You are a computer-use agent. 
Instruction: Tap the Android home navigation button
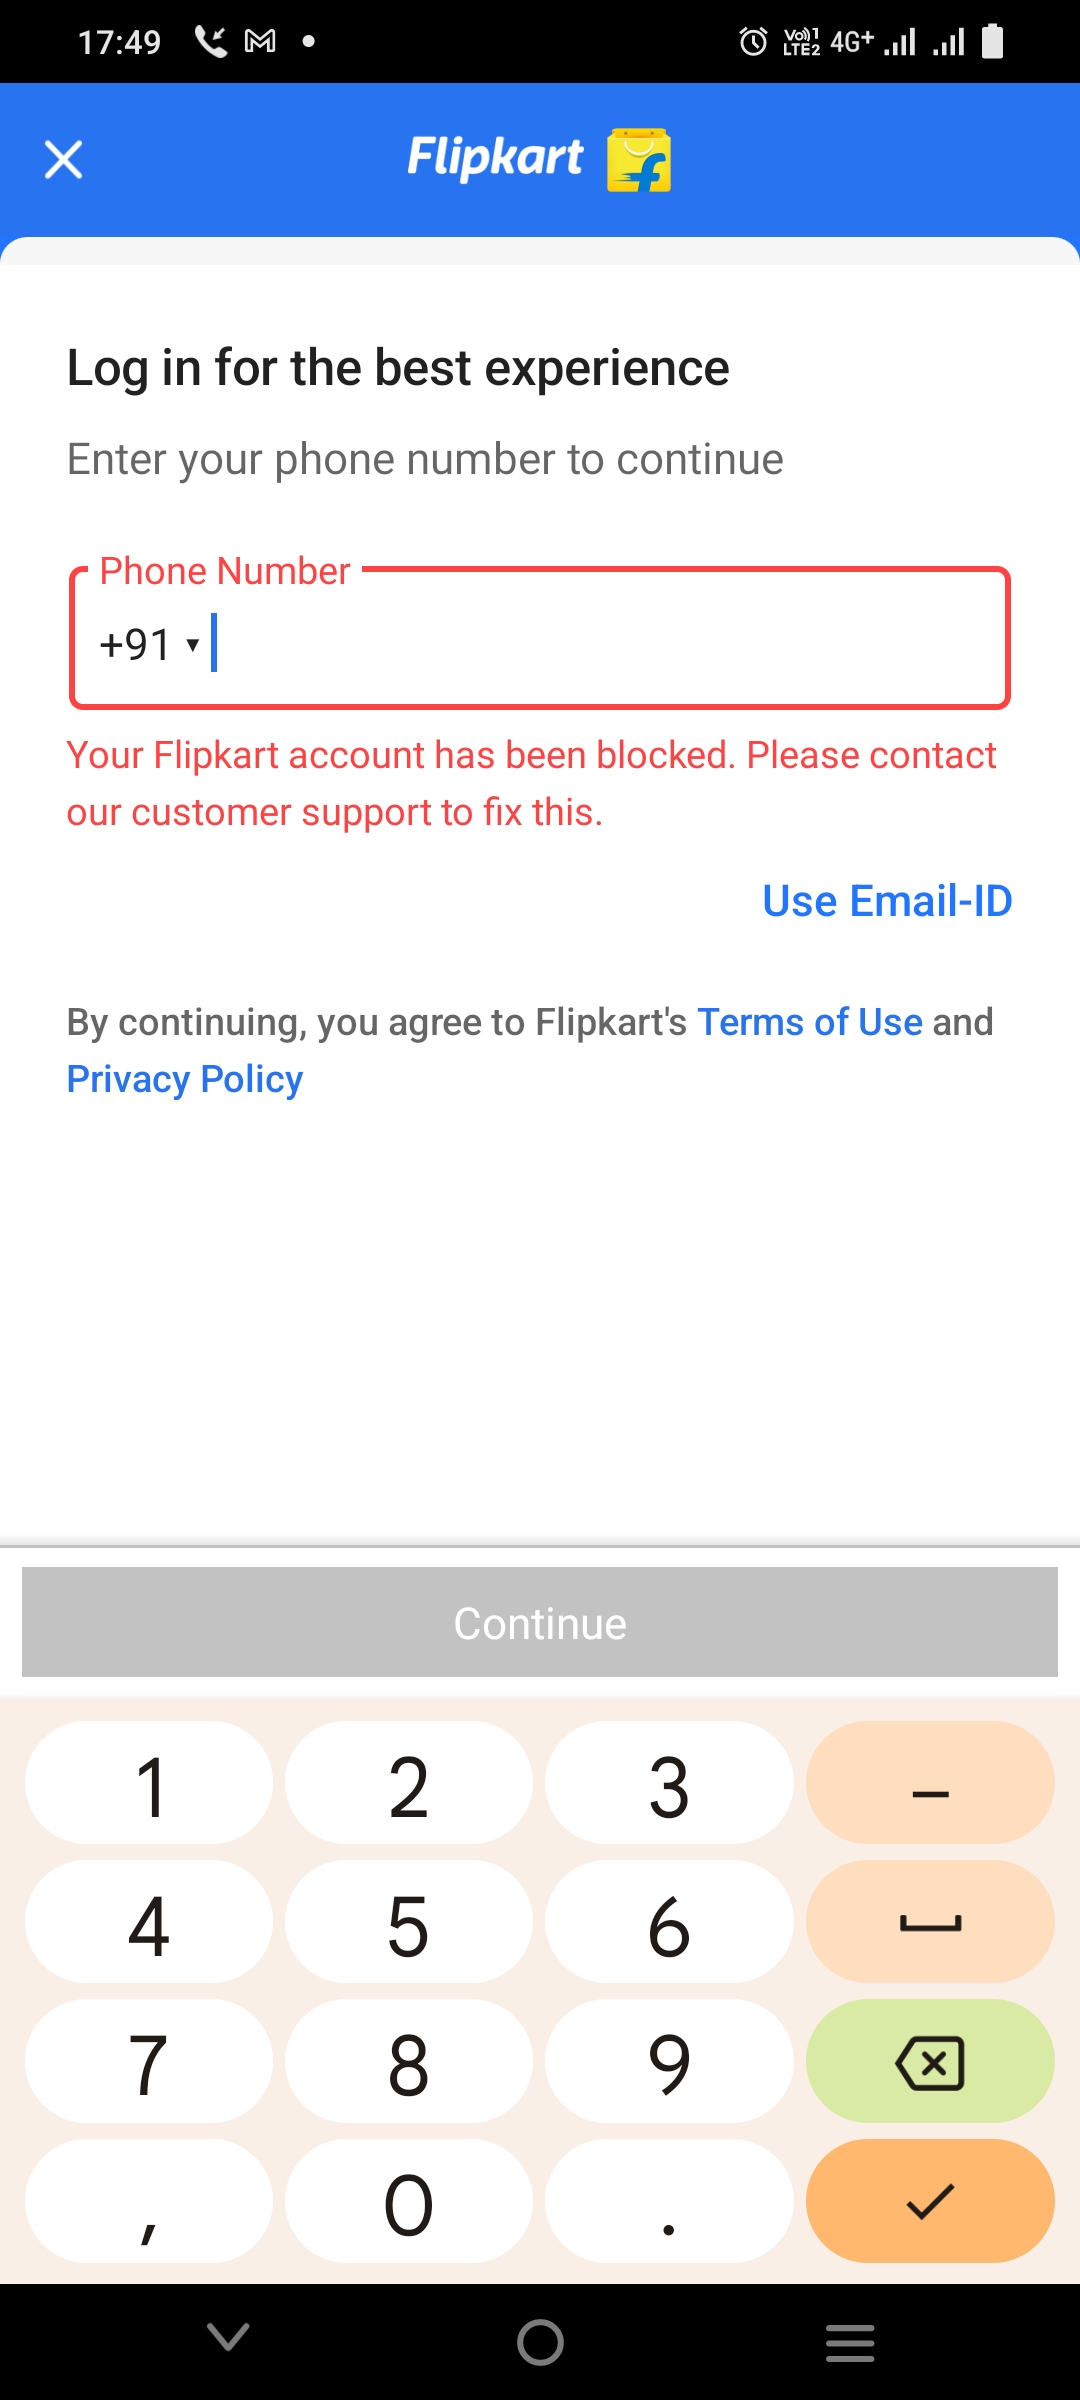click(x=540, y=2342)
